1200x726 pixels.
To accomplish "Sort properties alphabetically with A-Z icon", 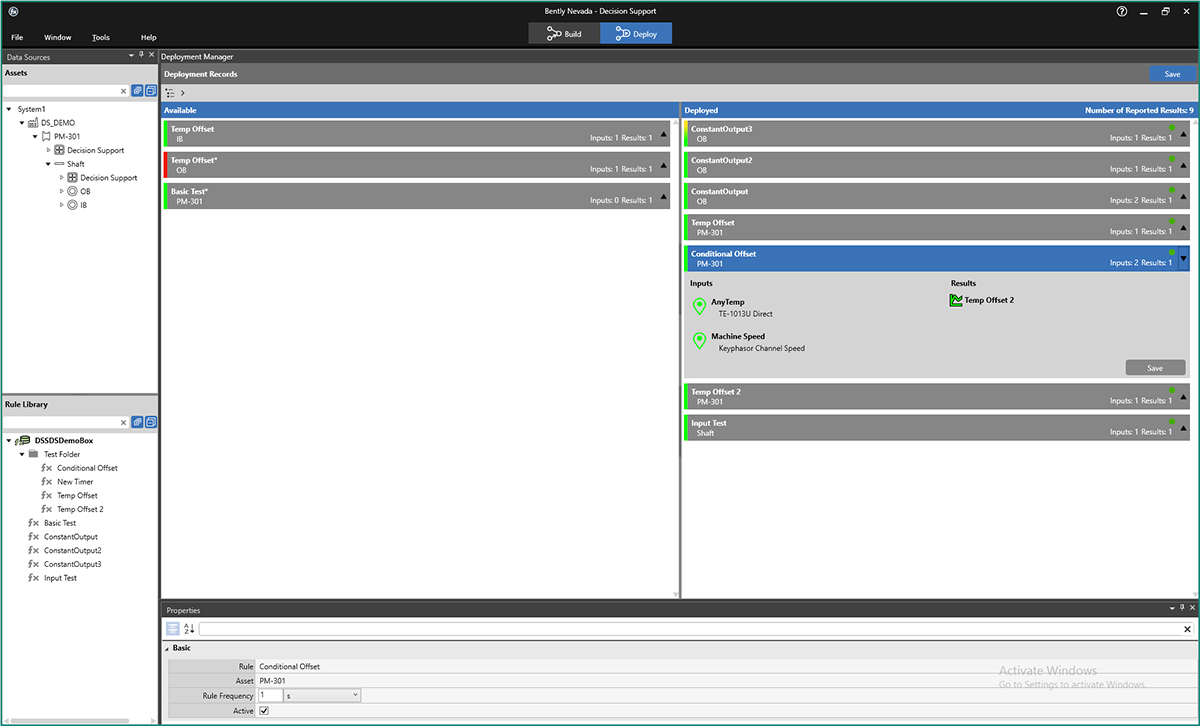I will (x=190, y=629).
